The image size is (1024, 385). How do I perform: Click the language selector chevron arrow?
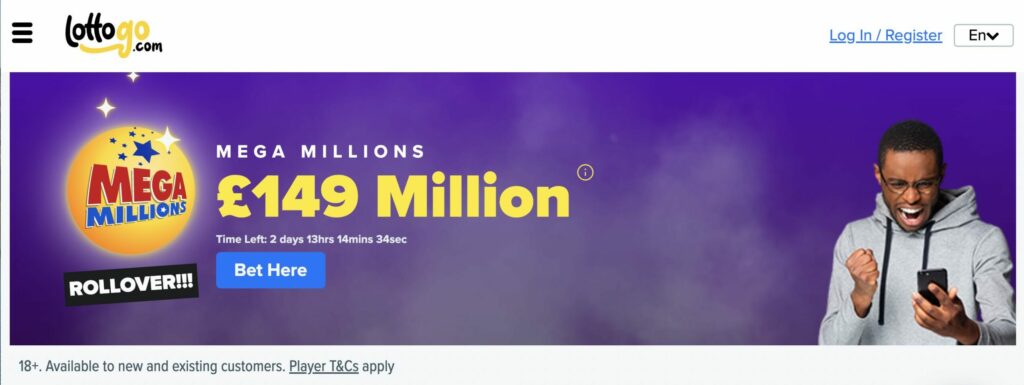pyautogui.click(x=993, y=37)
